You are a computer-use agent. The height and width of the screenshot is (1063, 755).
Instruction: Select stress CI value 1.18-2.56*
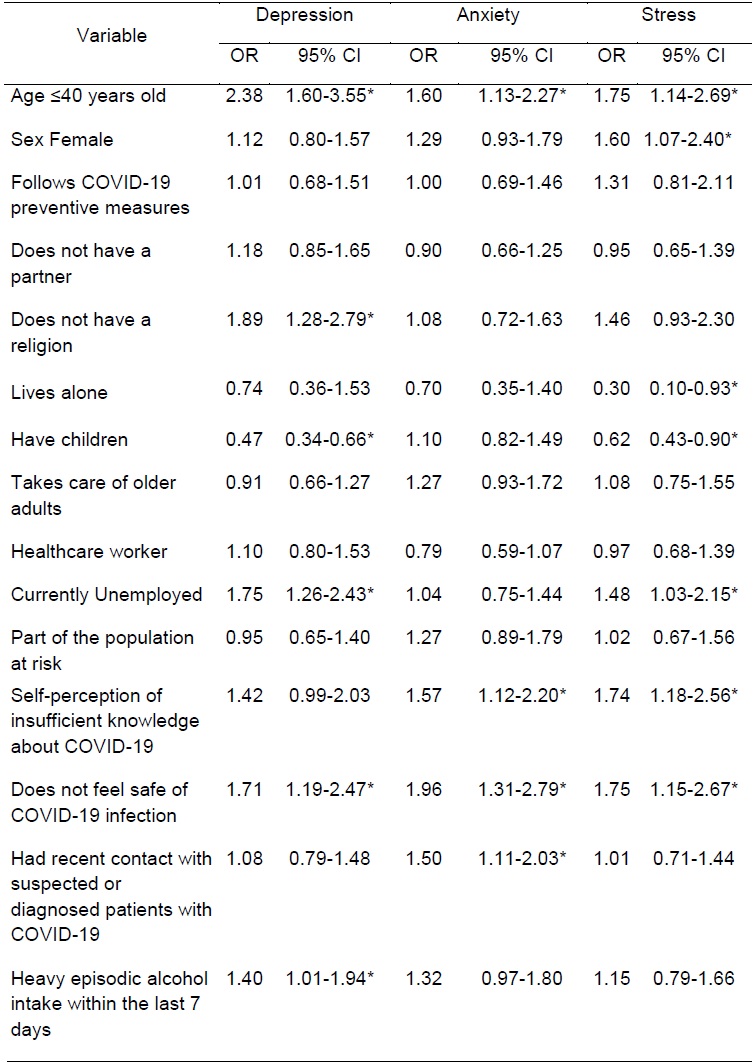pos(691,695)
